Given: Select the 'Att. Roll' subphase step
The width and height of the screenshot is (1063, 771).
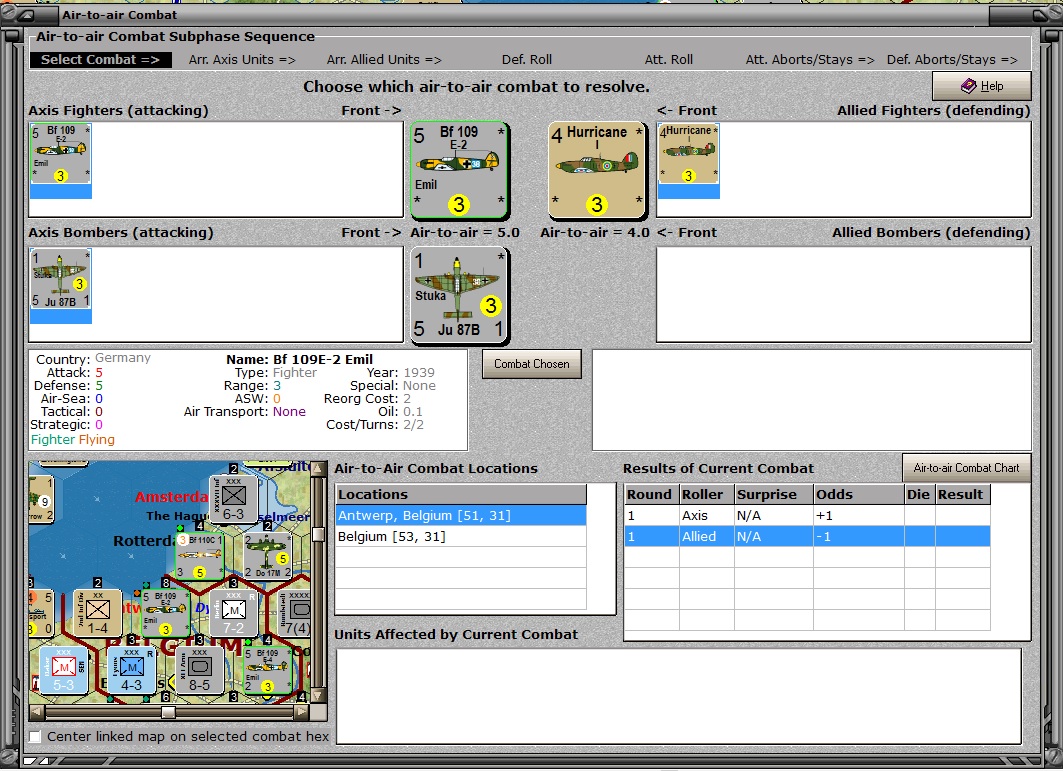Looking at the screenshot, I should [x=668, y=60].
